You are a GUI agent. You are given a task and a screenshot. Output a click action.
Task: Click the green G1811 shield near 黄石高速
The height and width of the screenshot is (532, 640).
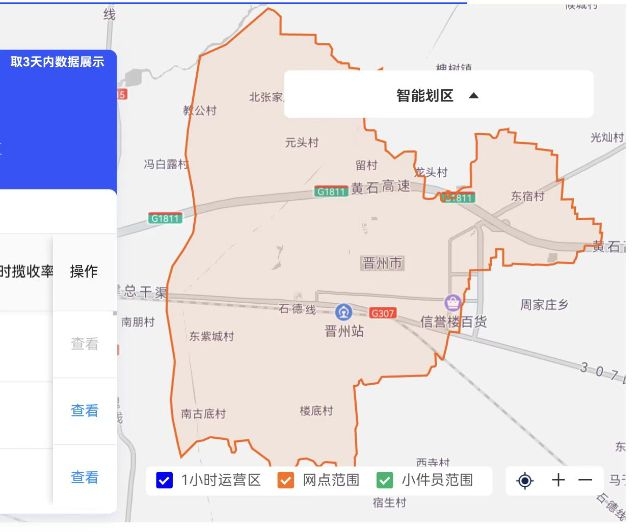(330, 191)
